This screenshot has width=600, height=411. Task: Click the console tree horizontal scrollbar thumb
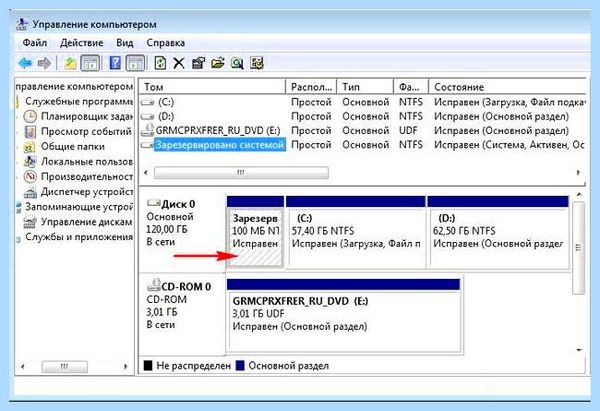tap(65, 367)
